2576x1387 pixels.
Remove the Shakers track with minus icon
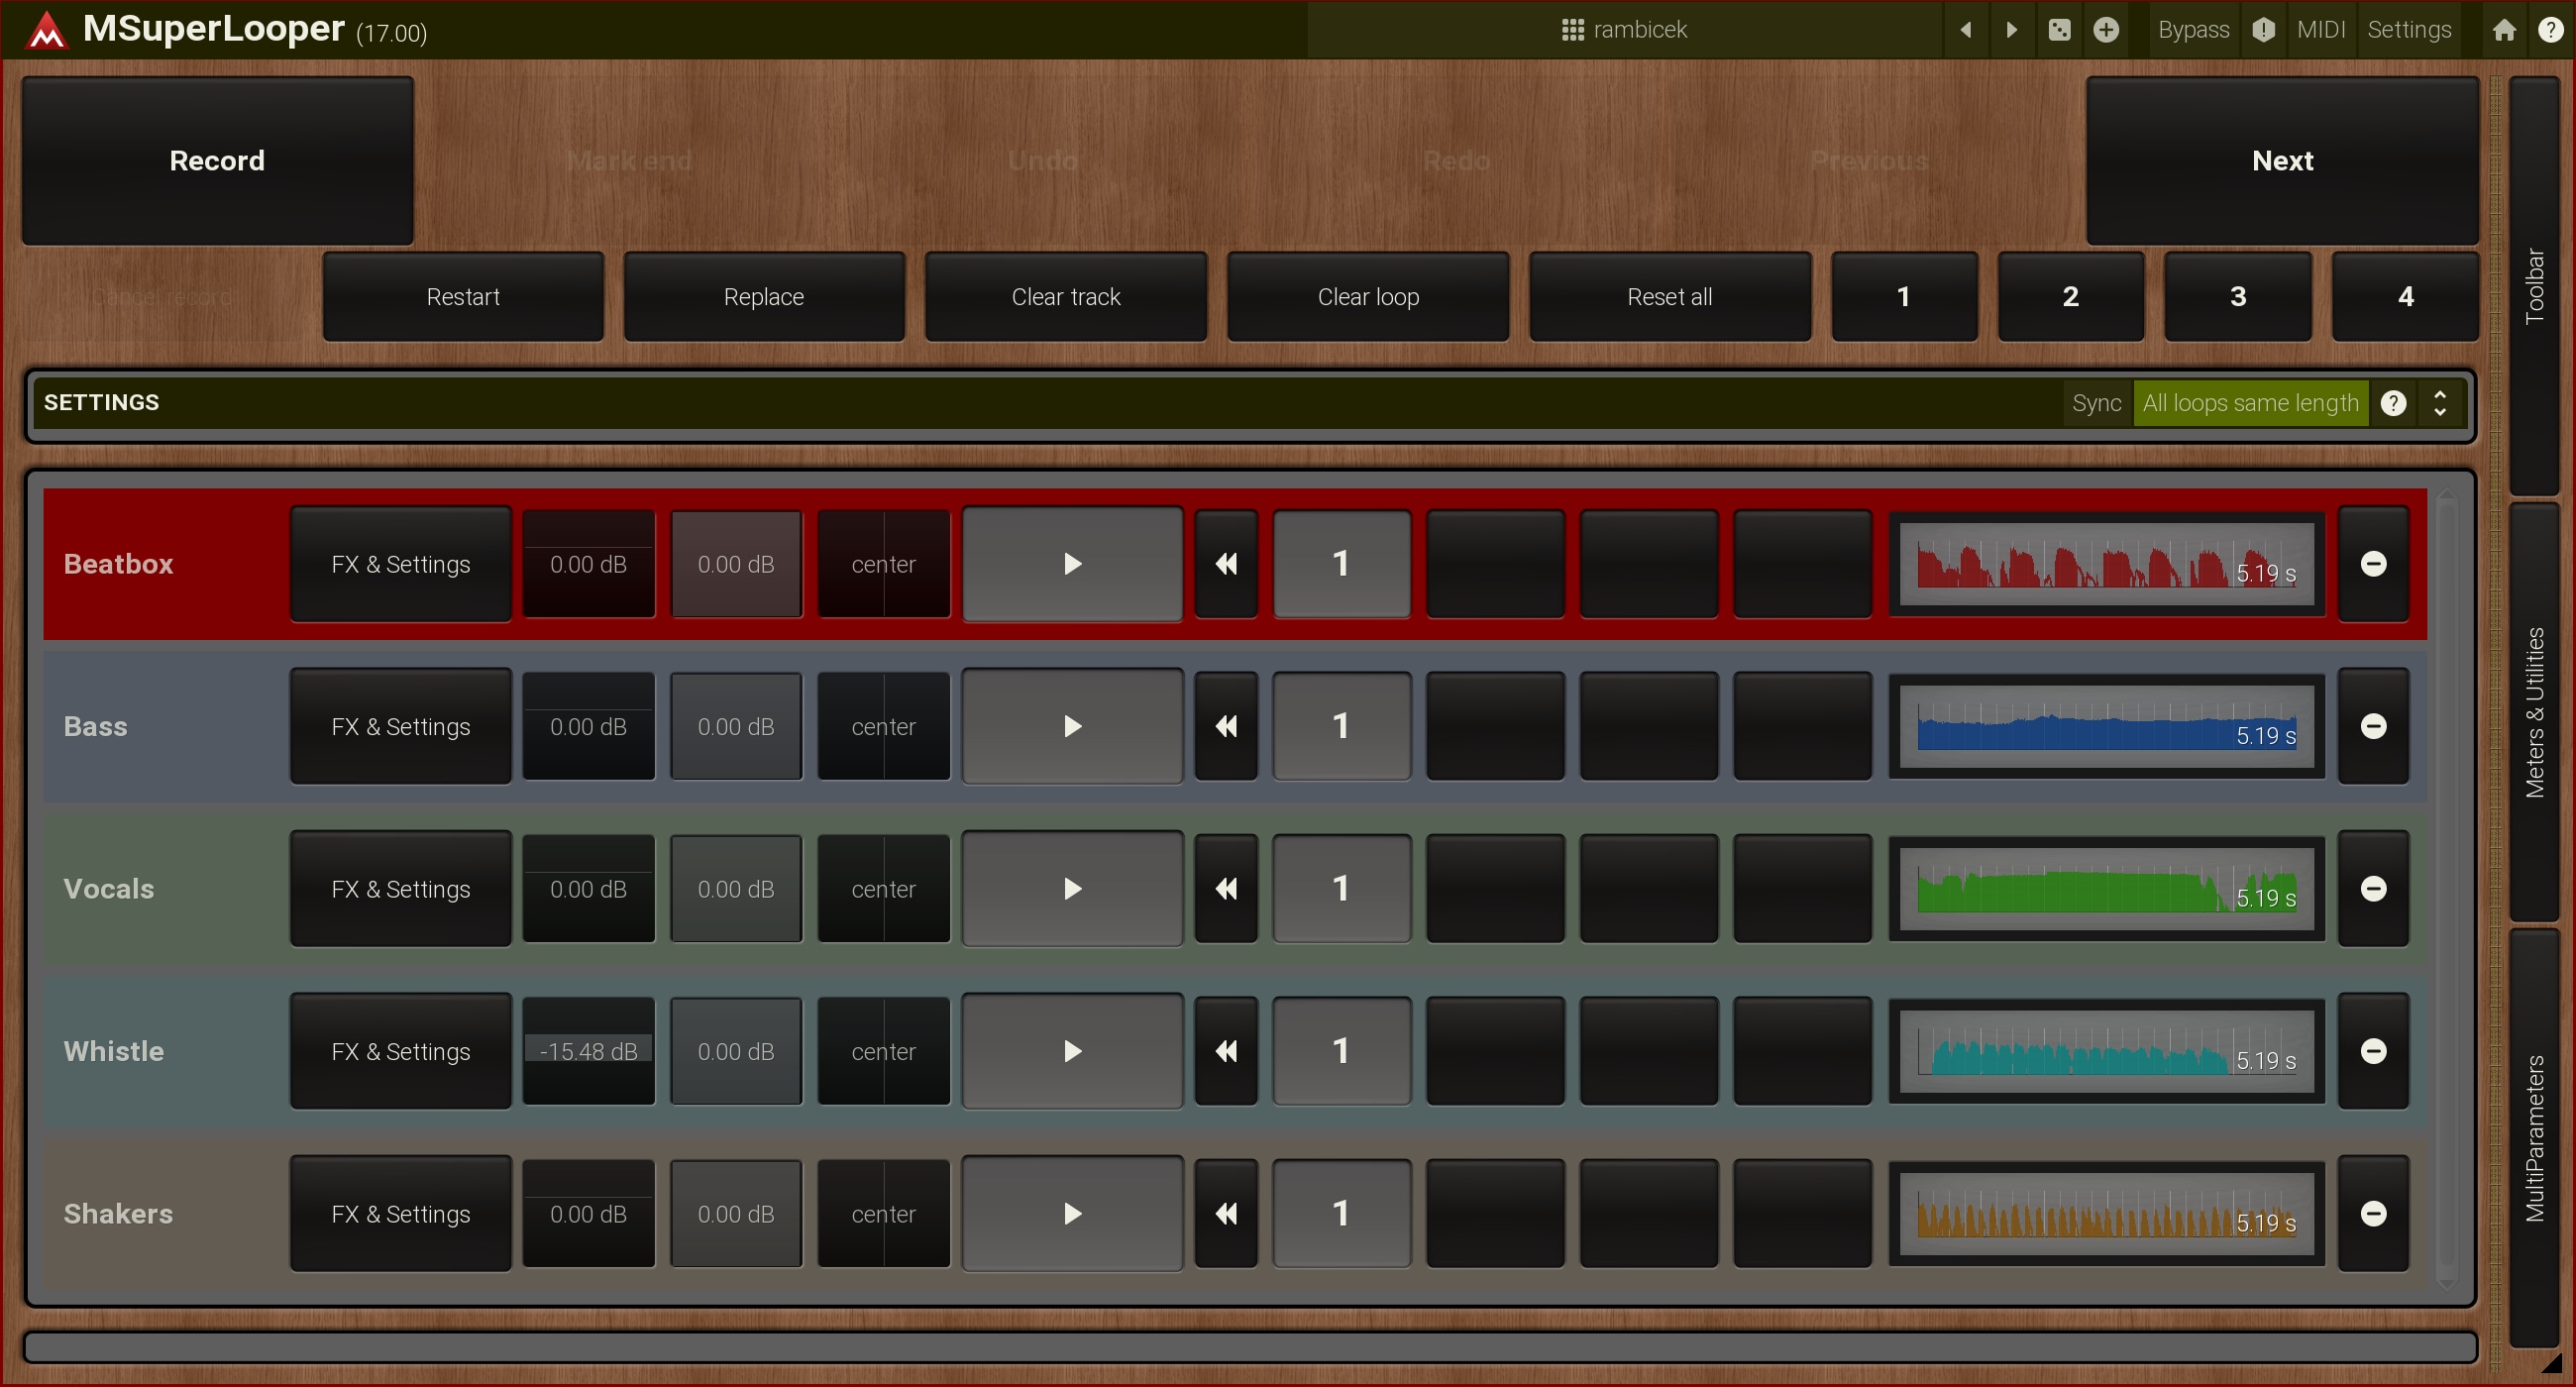[x=2373, y=1213]
